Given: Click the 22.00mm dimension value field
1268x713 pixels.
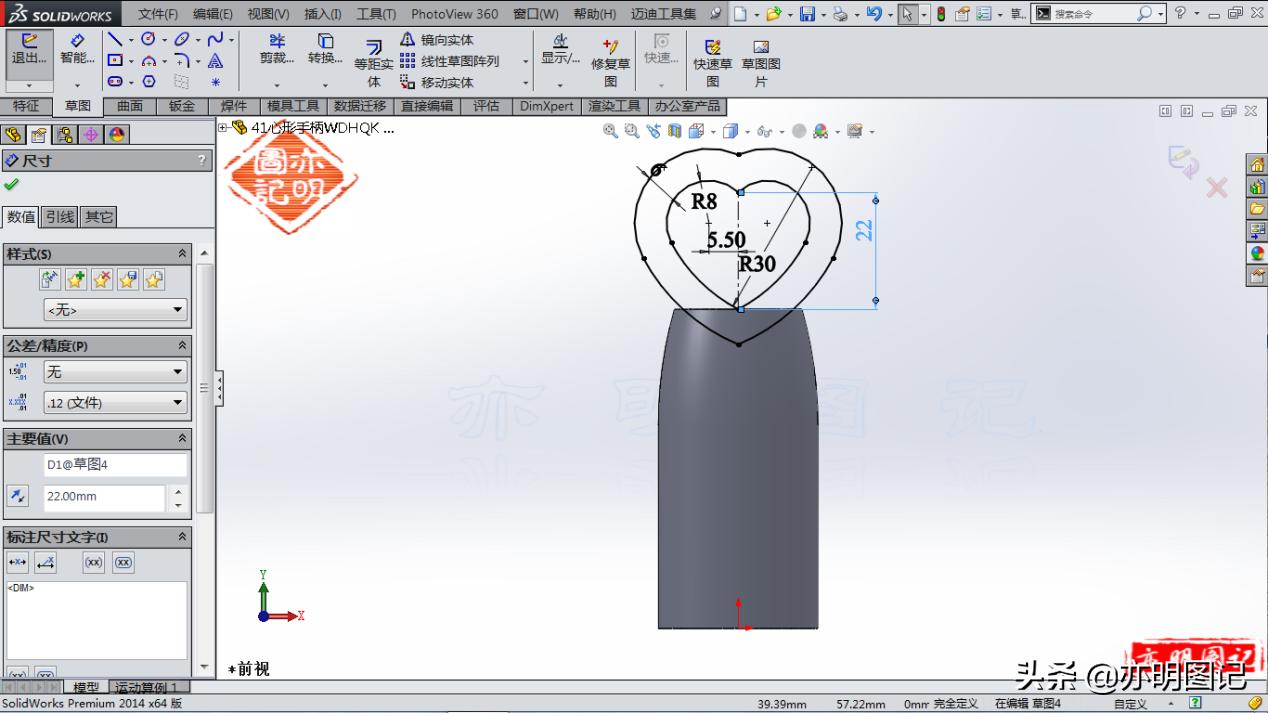Looking at the screenshot, I should point(103,496).
